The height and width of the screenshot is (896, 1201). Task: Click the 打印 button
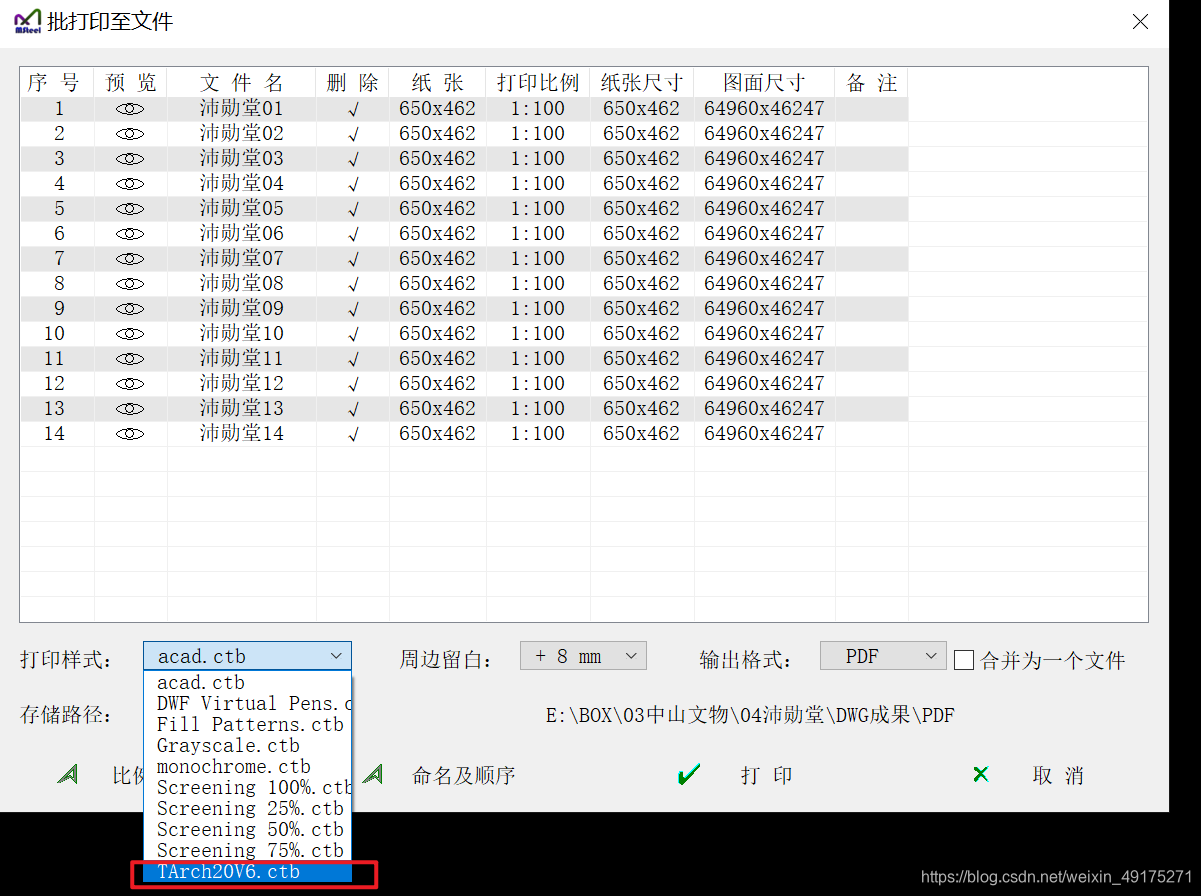point(767,775)
